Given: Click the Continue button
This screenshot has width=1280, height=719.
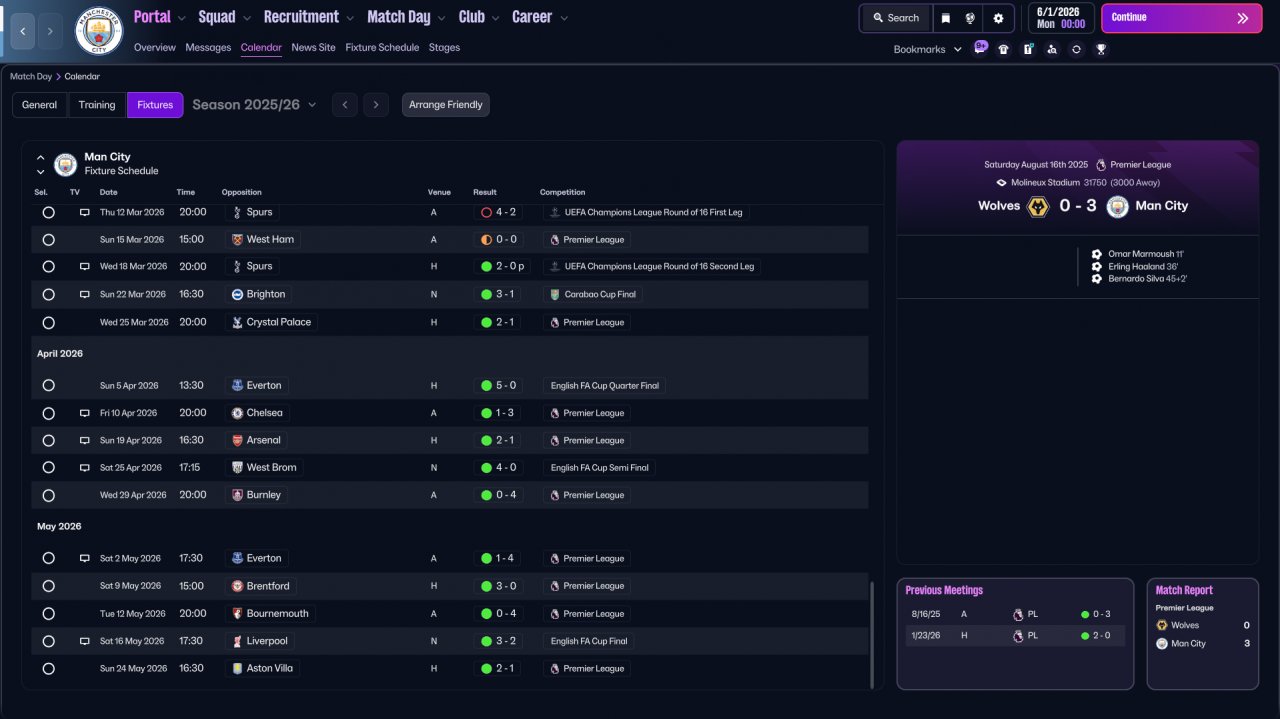Looking at the screenshot, I should pos(1181,18).
